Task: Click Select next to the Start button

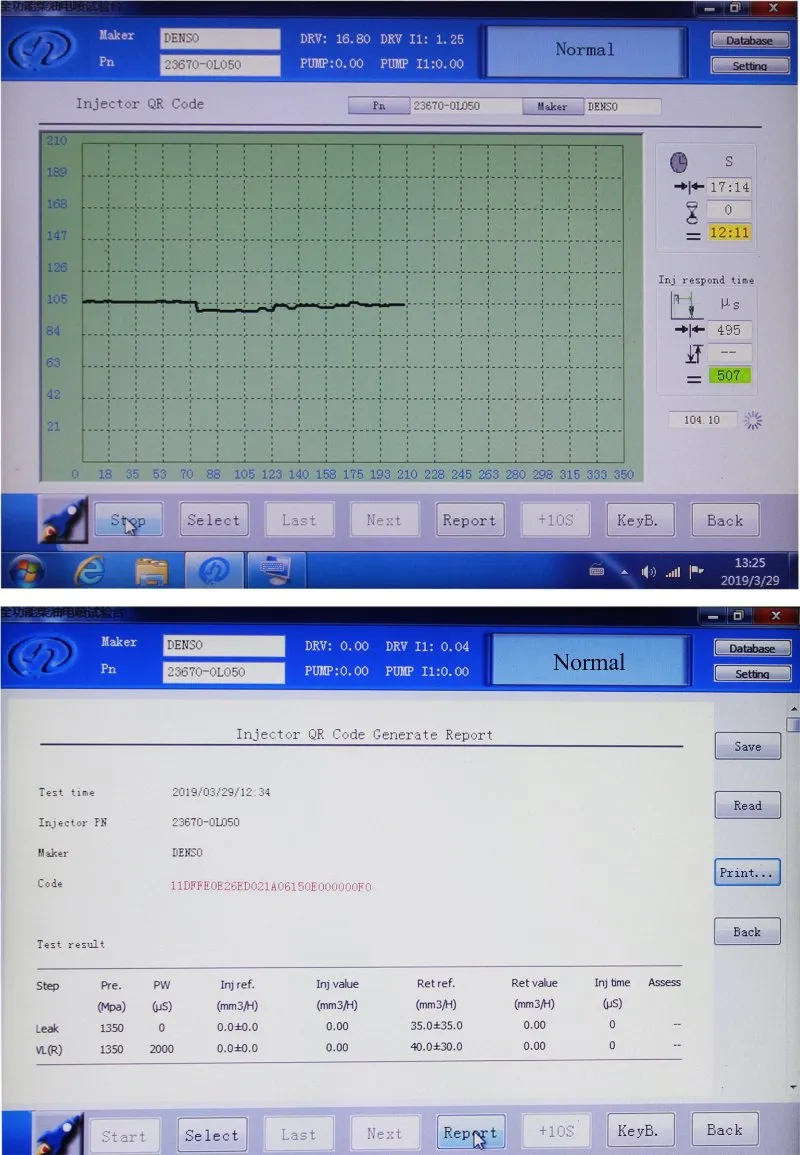Action: [x=211, y=1135]
